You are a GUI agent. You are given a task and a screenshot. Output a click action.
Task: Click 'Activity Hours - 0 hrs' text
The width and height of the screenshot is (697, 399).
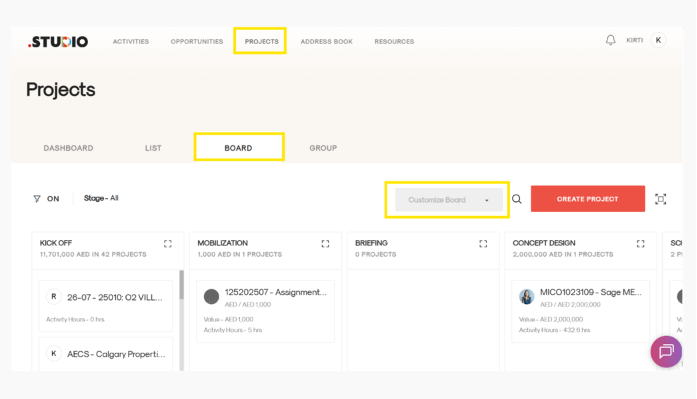(75, 319)
